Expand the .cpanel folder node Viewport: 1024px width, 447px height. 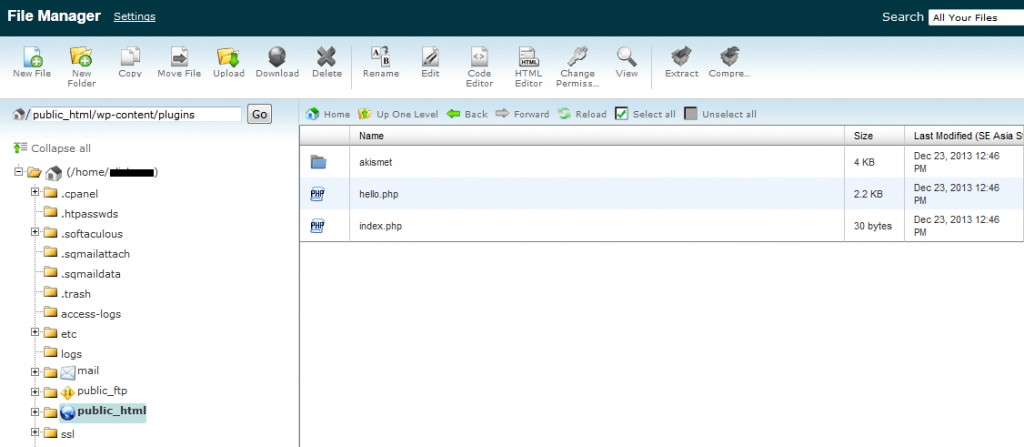coord(35,193)
